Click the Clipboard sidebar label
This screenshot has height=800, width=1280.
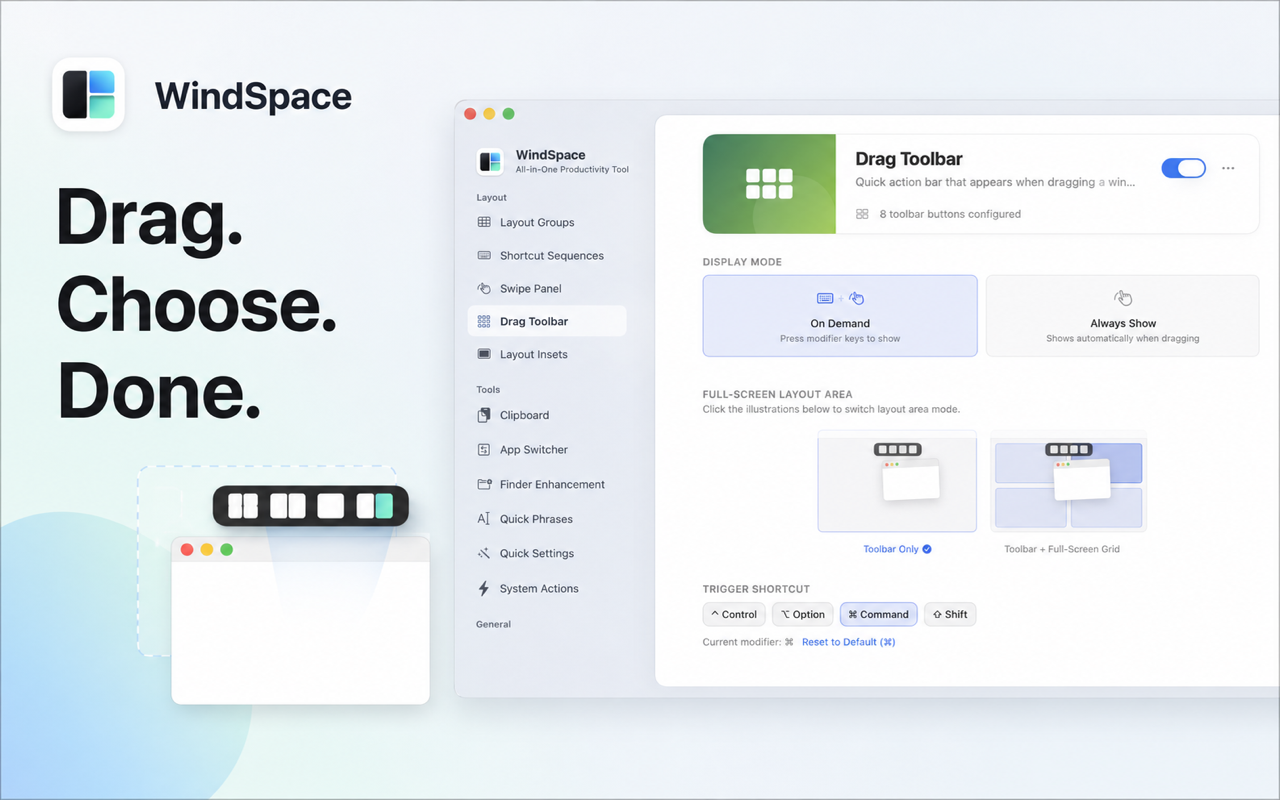524,415
